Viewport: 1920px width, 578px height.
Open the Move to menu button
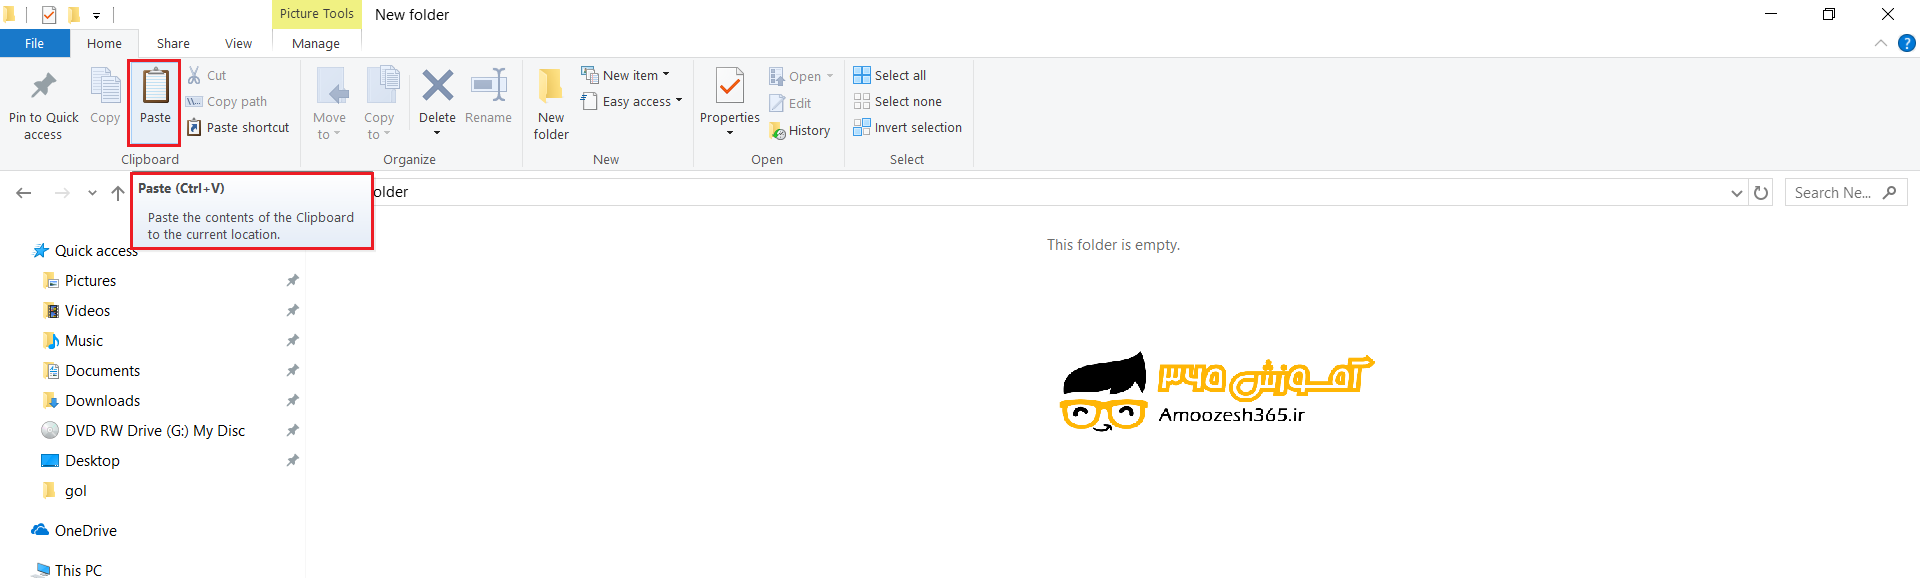click(x=330, y=104)
